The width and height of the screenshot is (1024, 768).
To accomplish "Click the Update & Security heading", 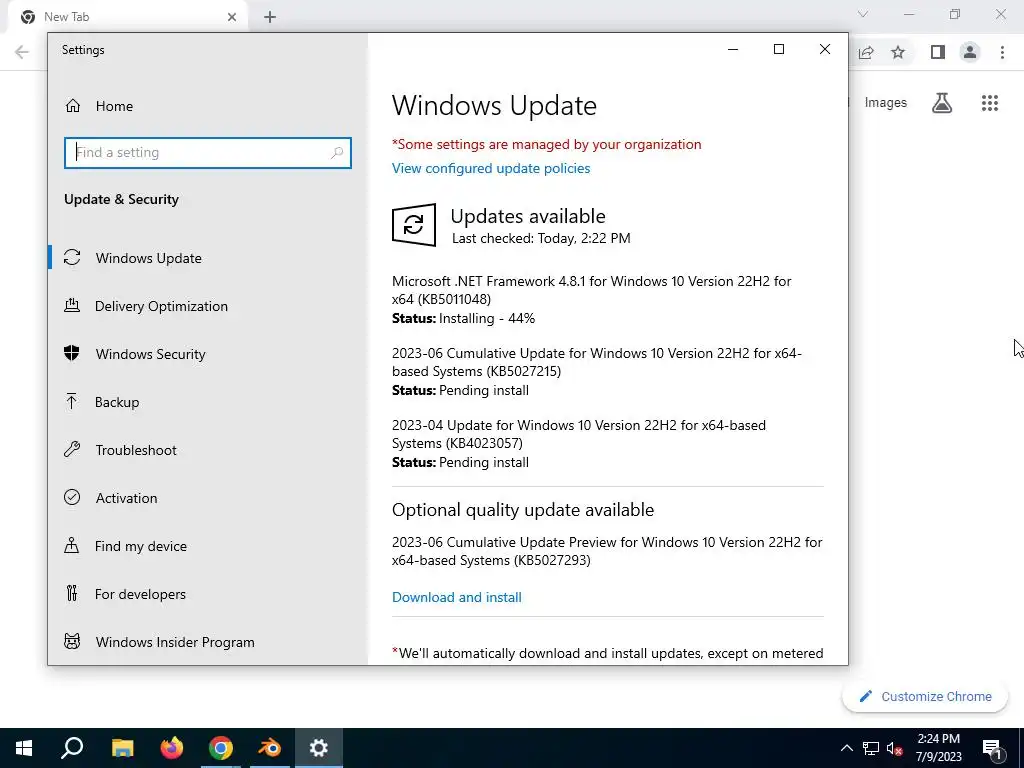I will pyautogui.click(x=121, y=199).
